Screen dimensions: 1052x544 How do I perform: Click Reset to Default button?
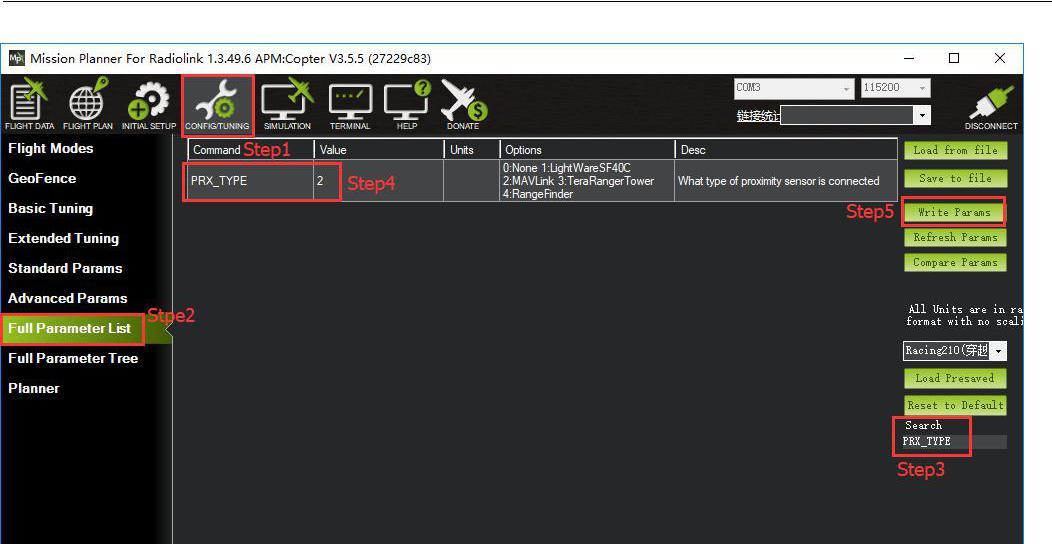tap(955, 405)
